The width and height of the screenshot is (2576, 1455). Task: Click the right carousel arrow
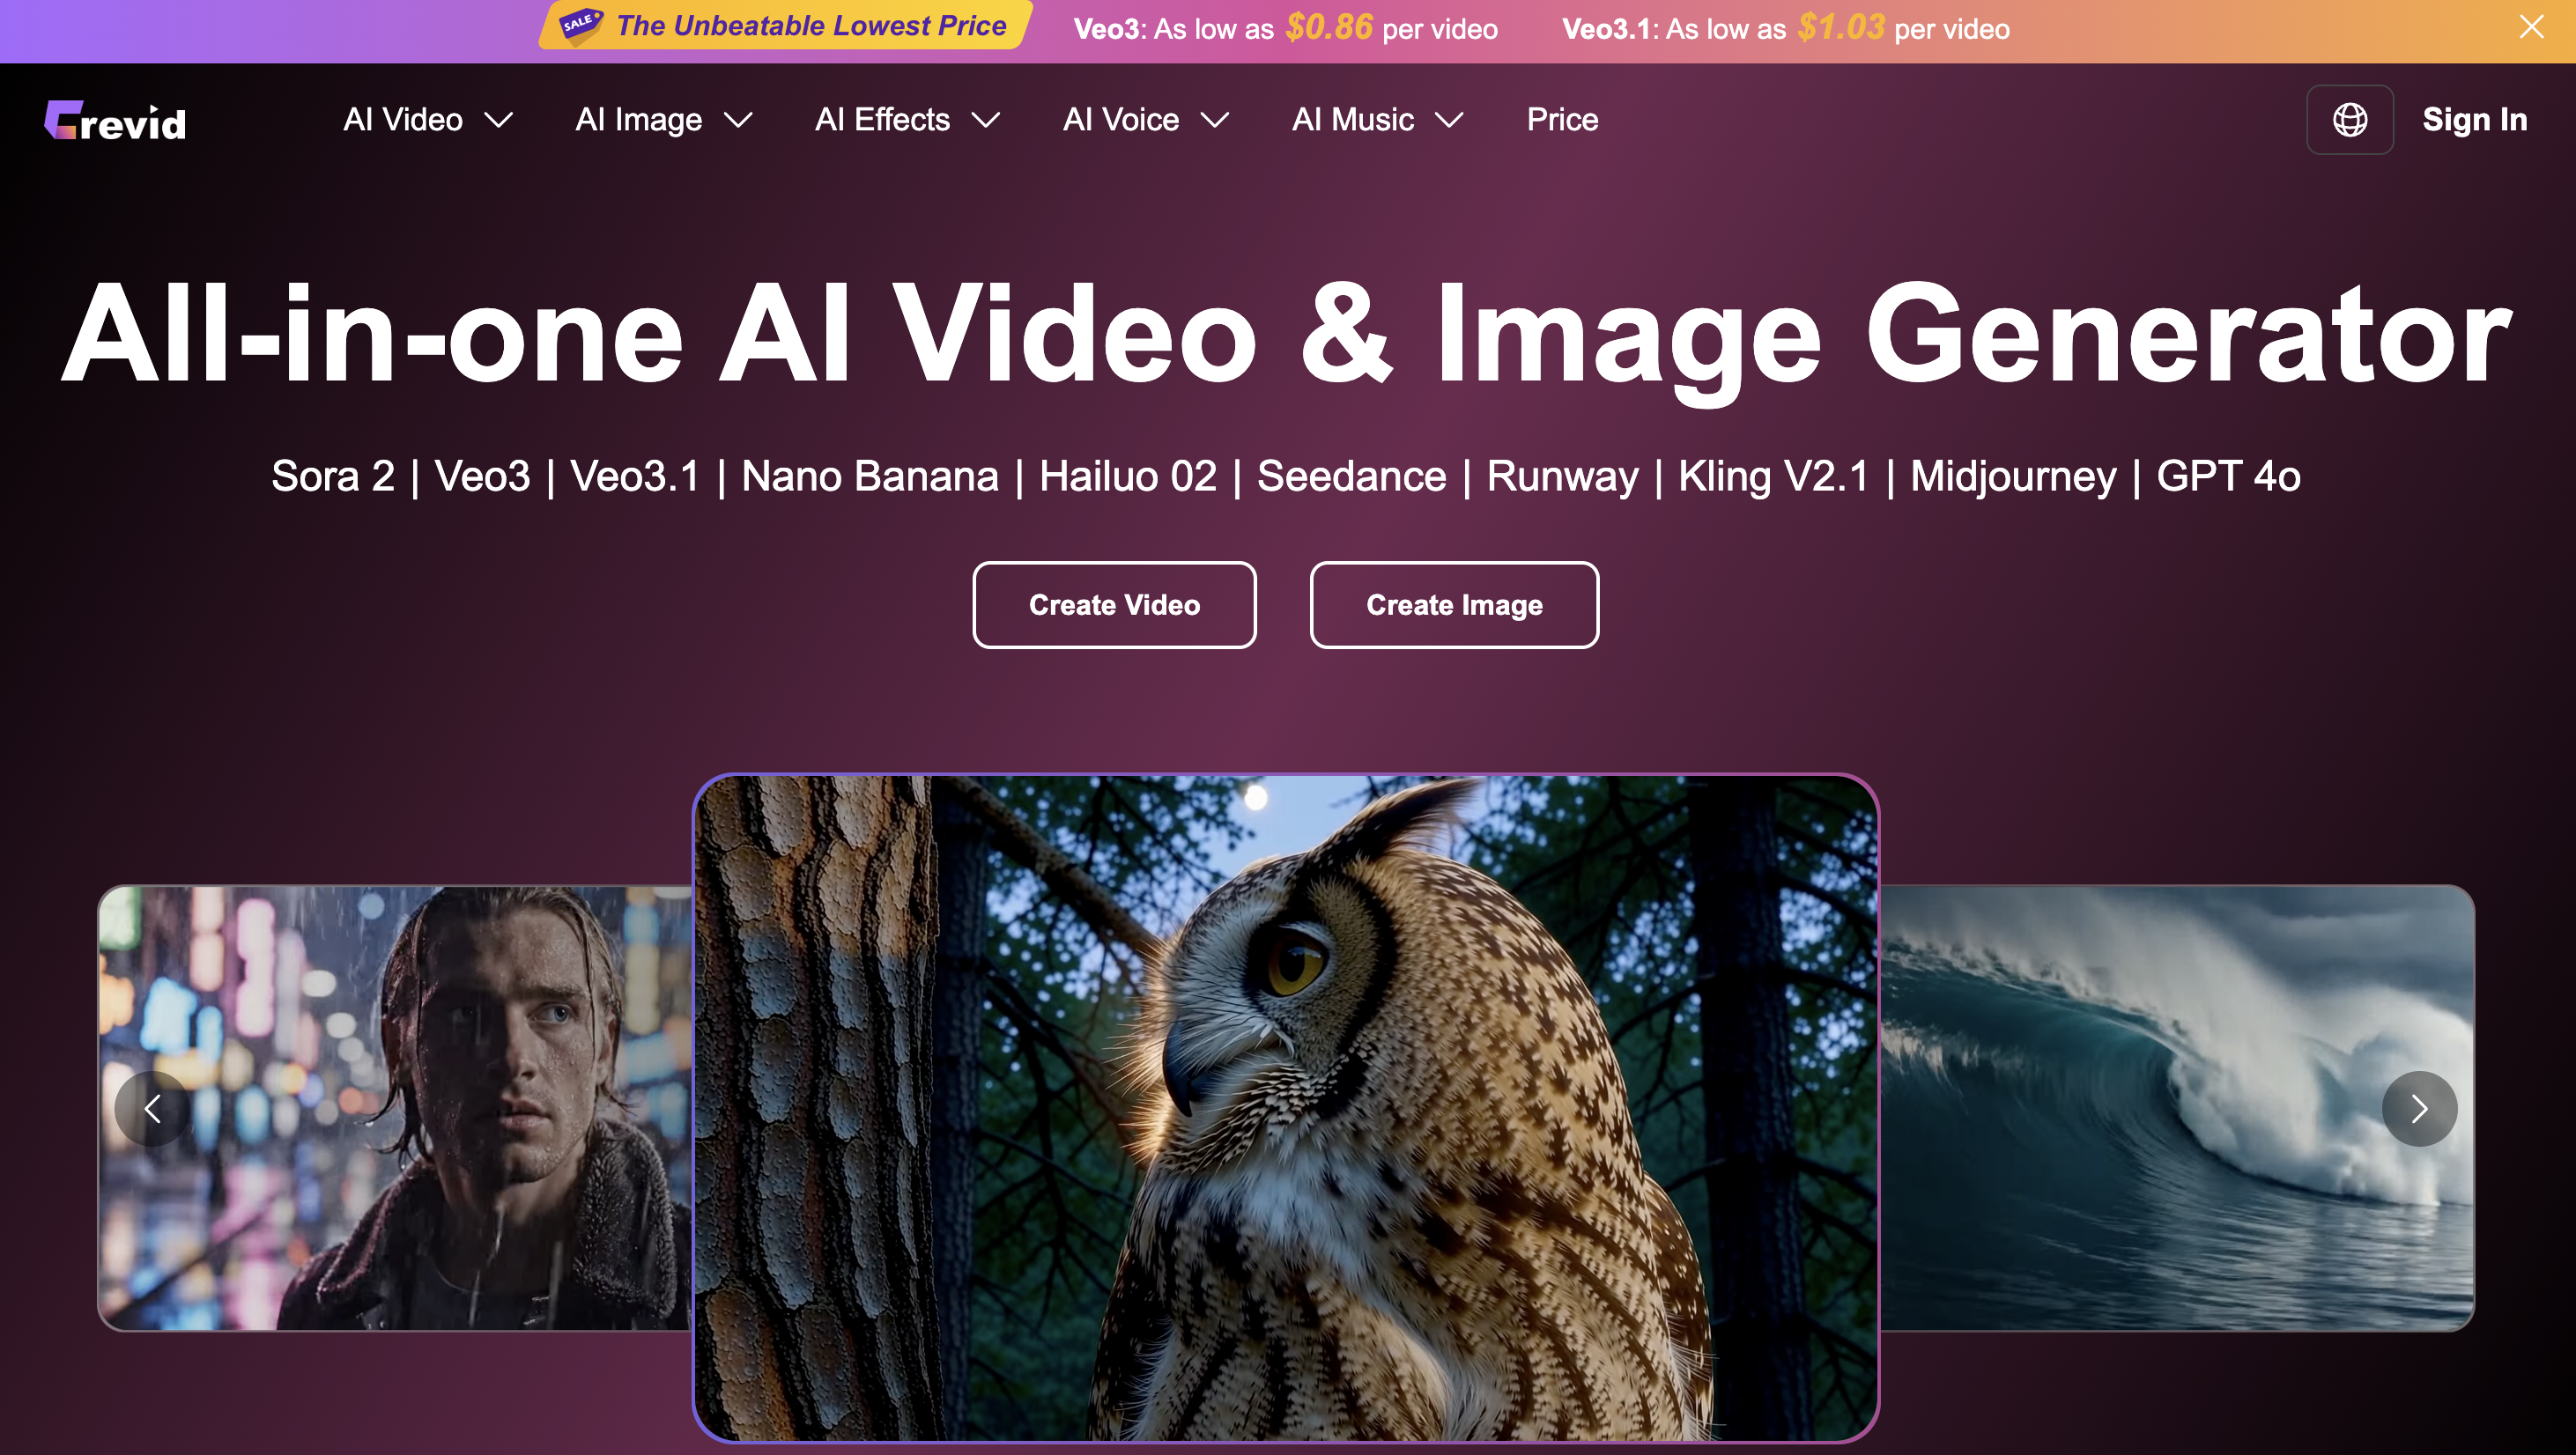click(2419, 1108)
